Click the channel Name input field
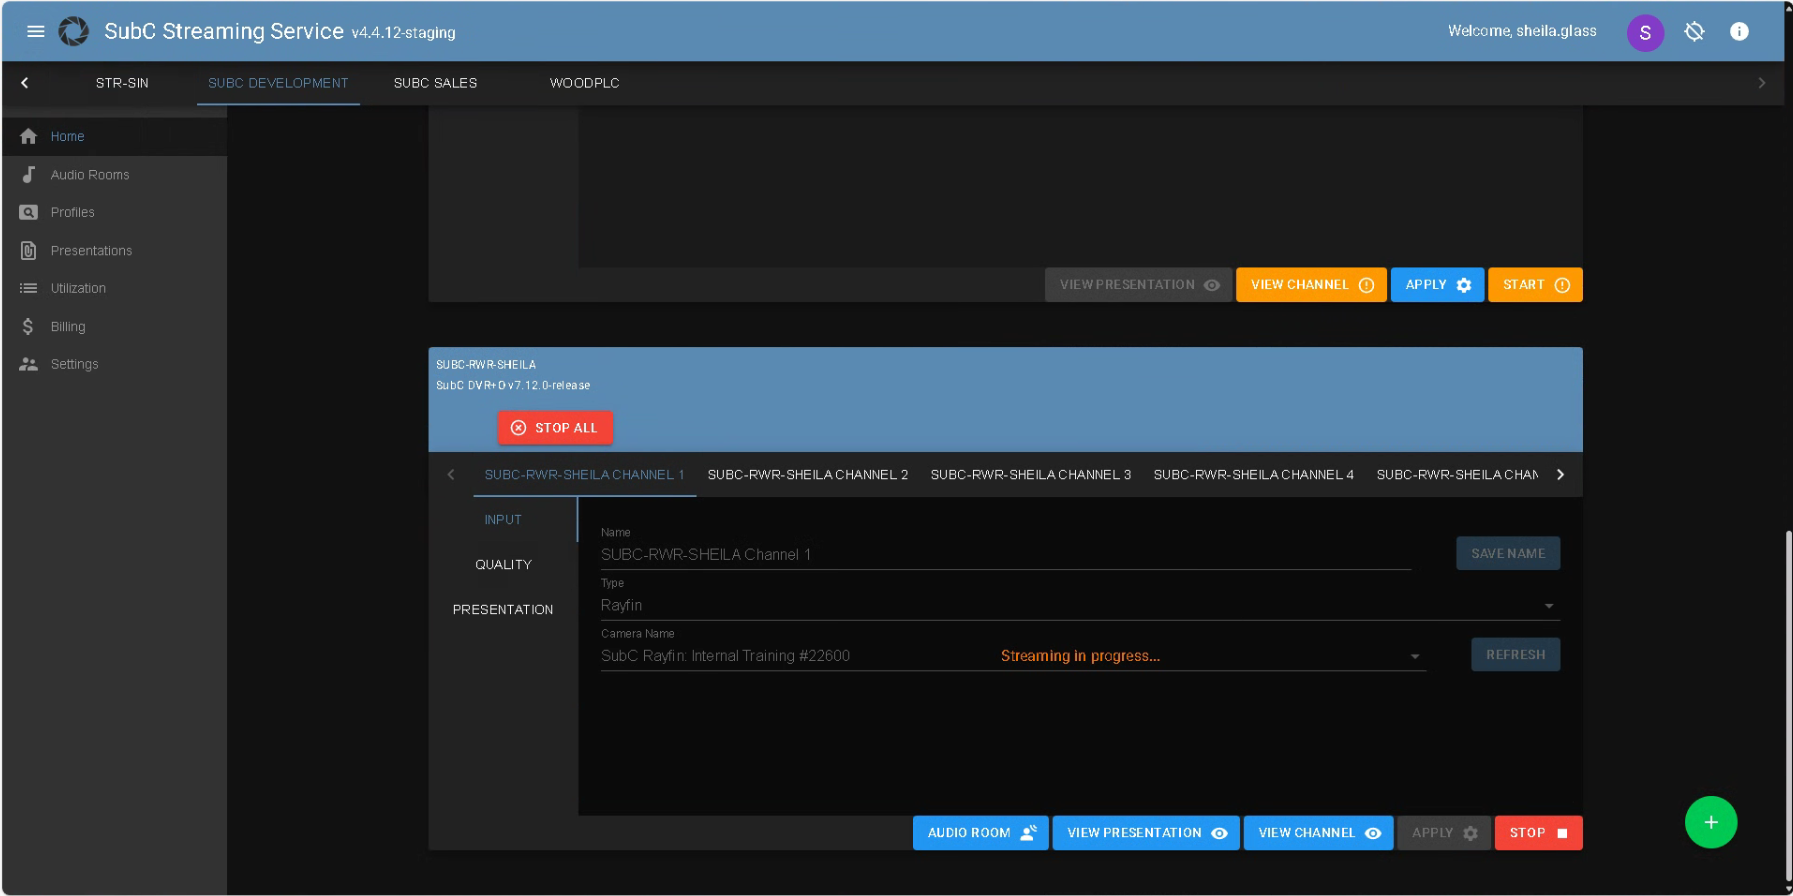 click(1004, 555)
